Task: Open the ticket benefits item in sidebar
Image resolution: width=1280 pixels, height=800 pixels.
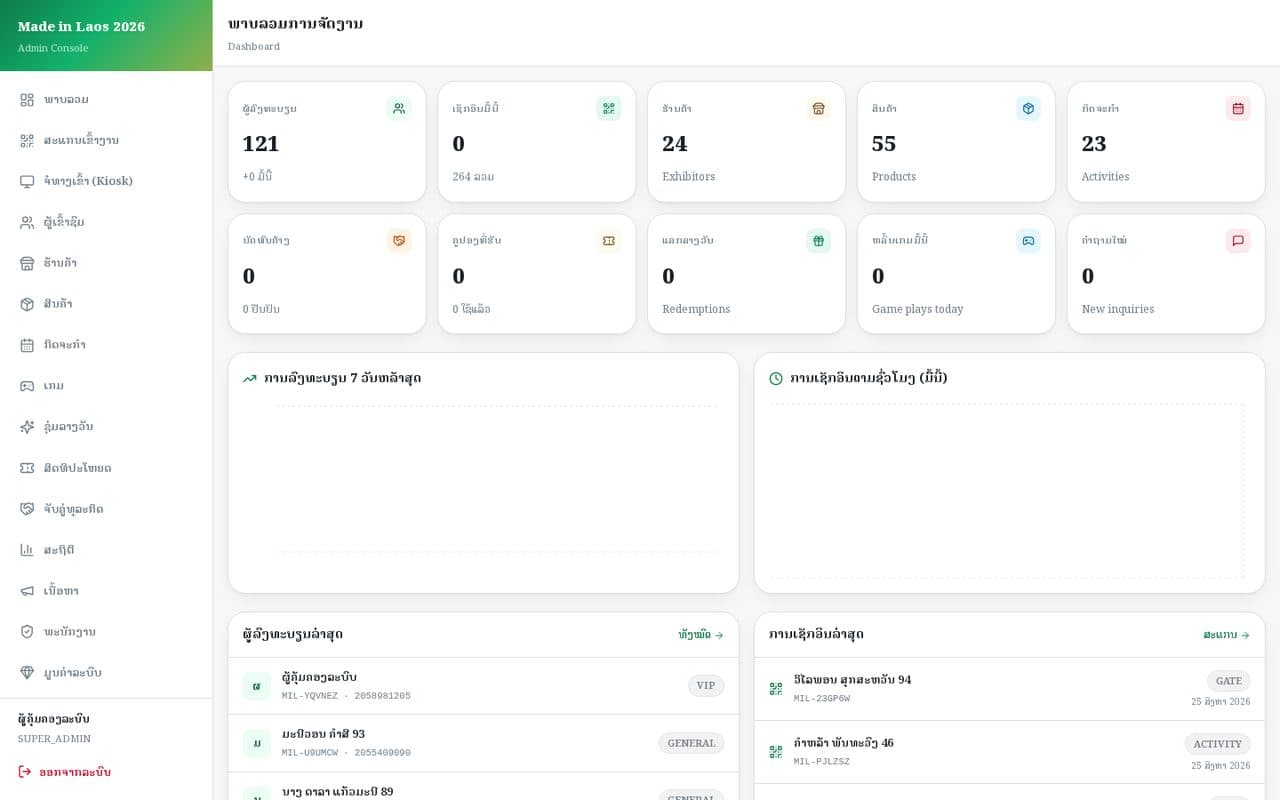Action: click(106, 468)
